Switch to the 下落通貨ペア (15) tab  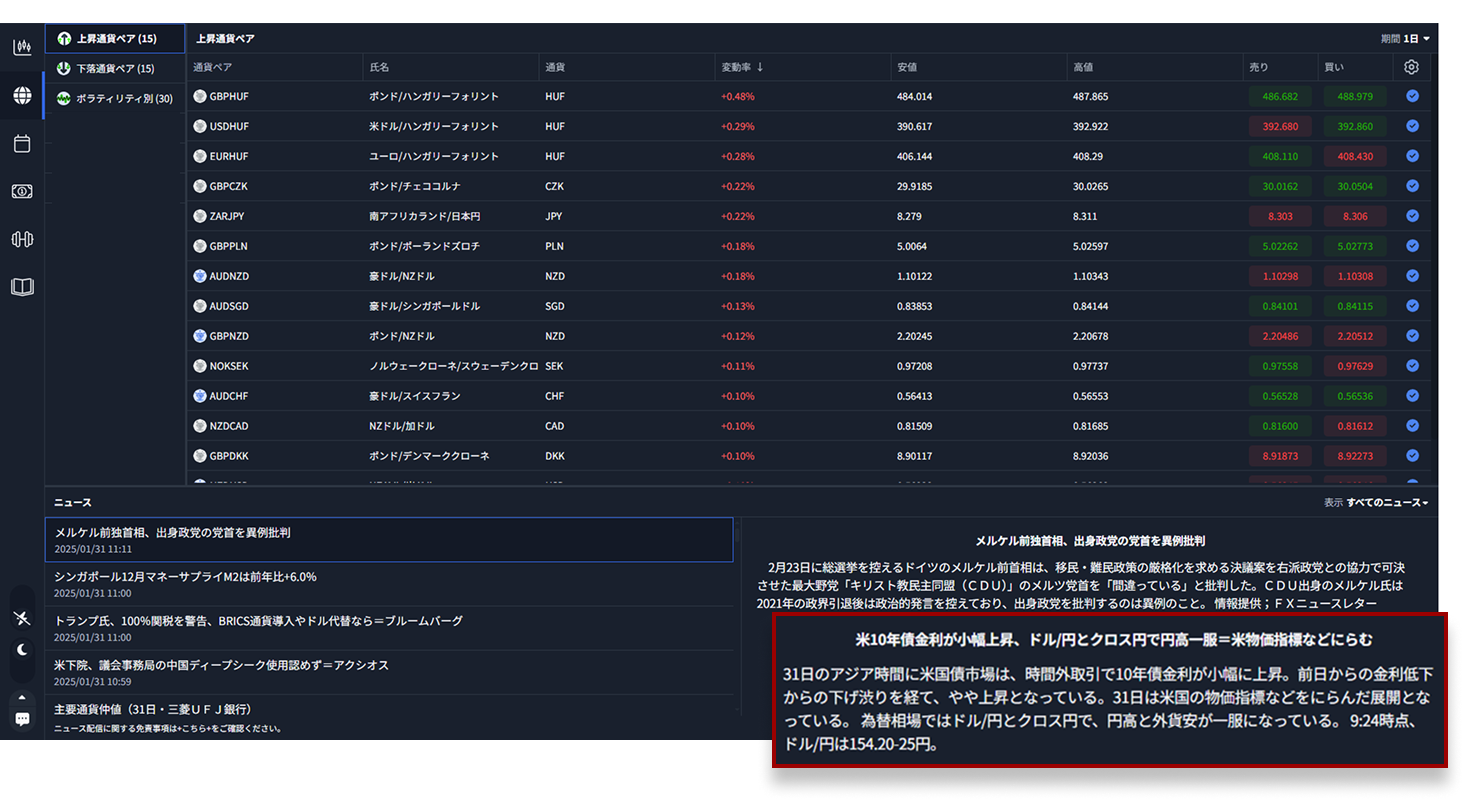coord(114,69)
